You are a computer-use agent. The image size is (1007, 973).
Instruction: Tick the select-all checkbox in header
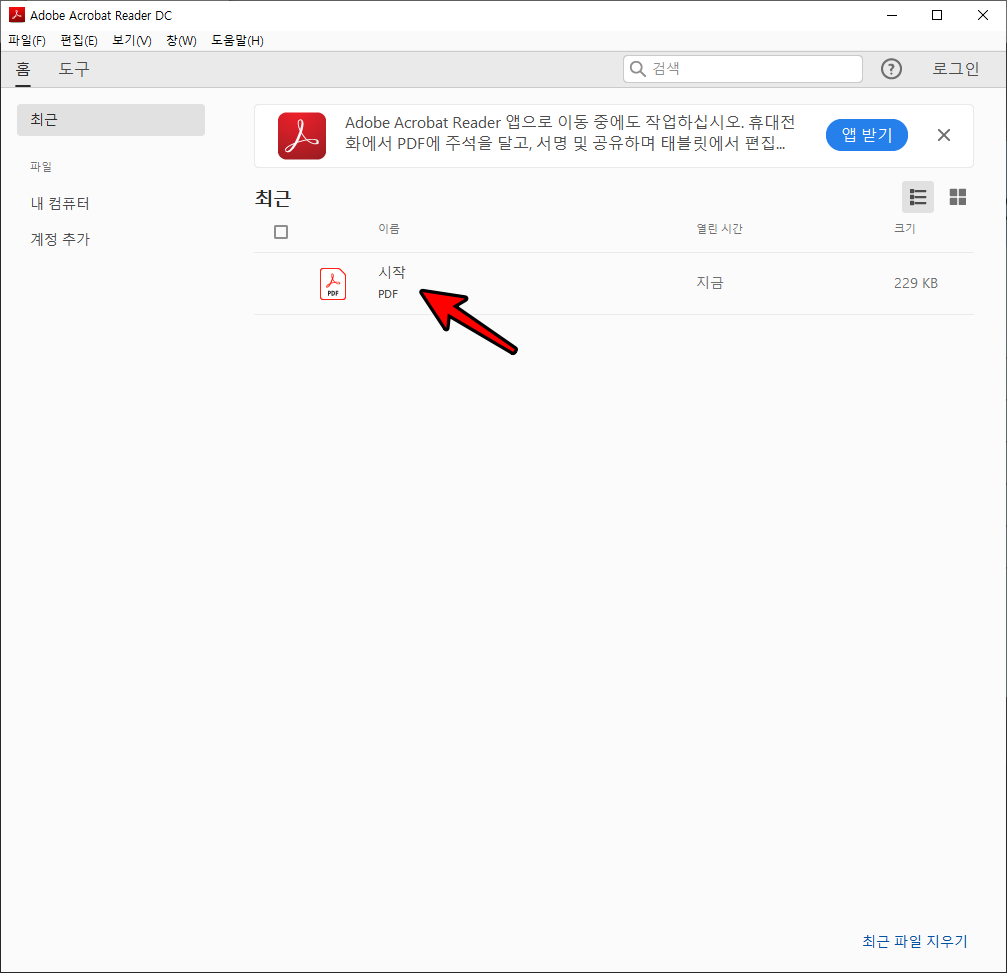coord(281,232)
